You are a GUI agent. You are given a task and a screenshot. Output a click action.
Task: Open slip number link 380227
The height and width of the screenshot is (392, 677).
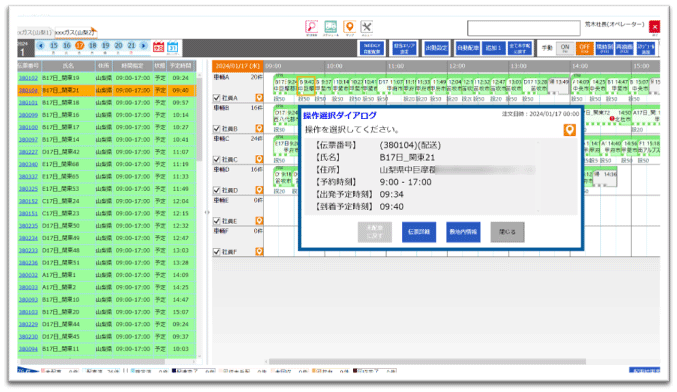pyautogui.click(x=28, y=152)
